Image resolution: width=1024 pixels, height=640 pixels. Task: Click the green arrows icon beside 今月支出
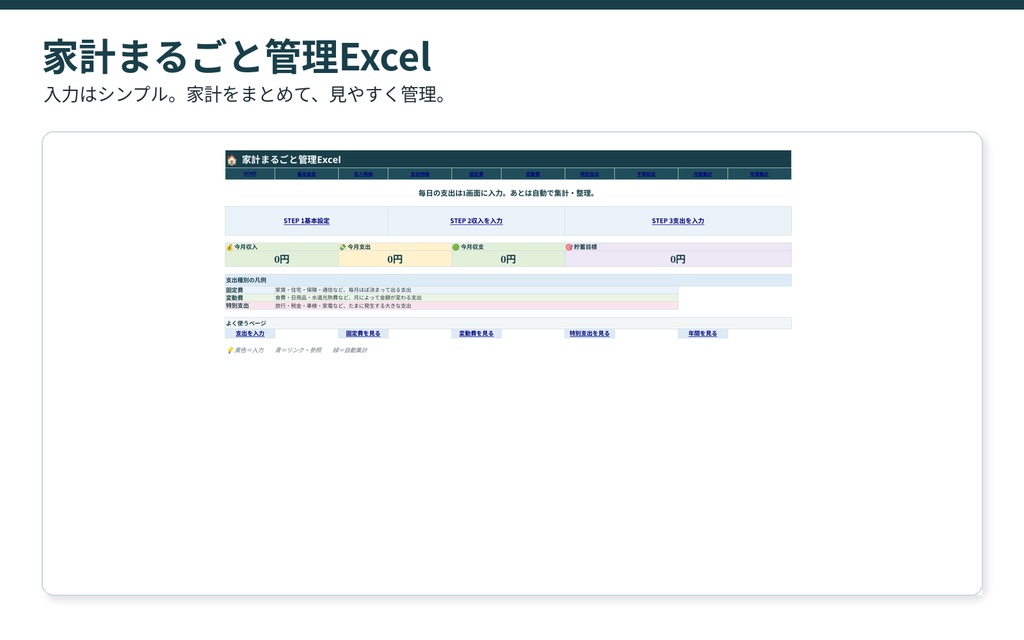tap(343, 247)
